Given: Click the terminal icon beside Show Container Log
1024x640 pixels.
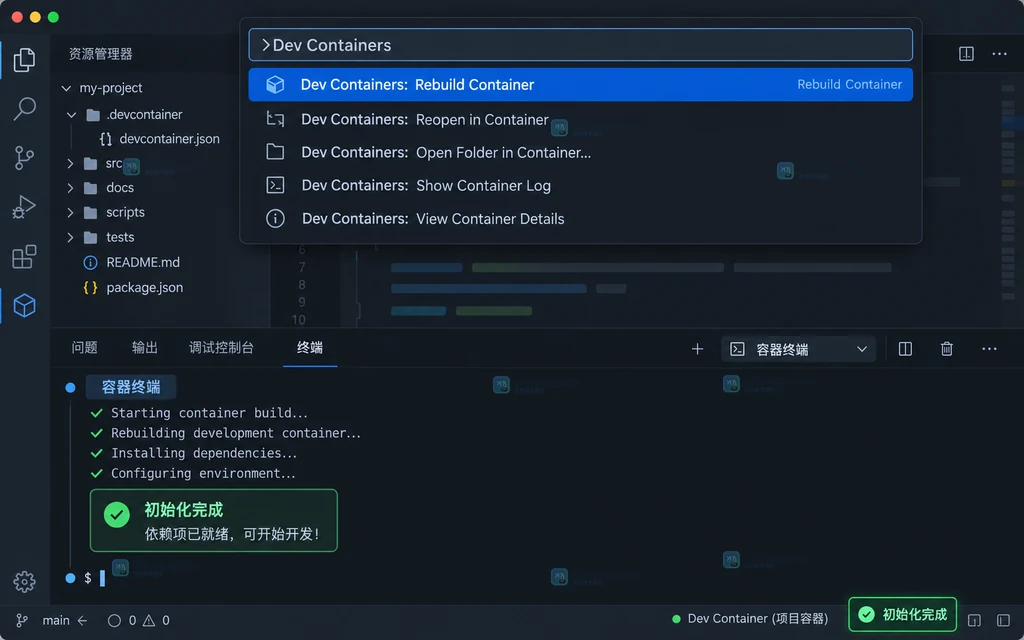Looking at the screenshot, I should (275, 185).
